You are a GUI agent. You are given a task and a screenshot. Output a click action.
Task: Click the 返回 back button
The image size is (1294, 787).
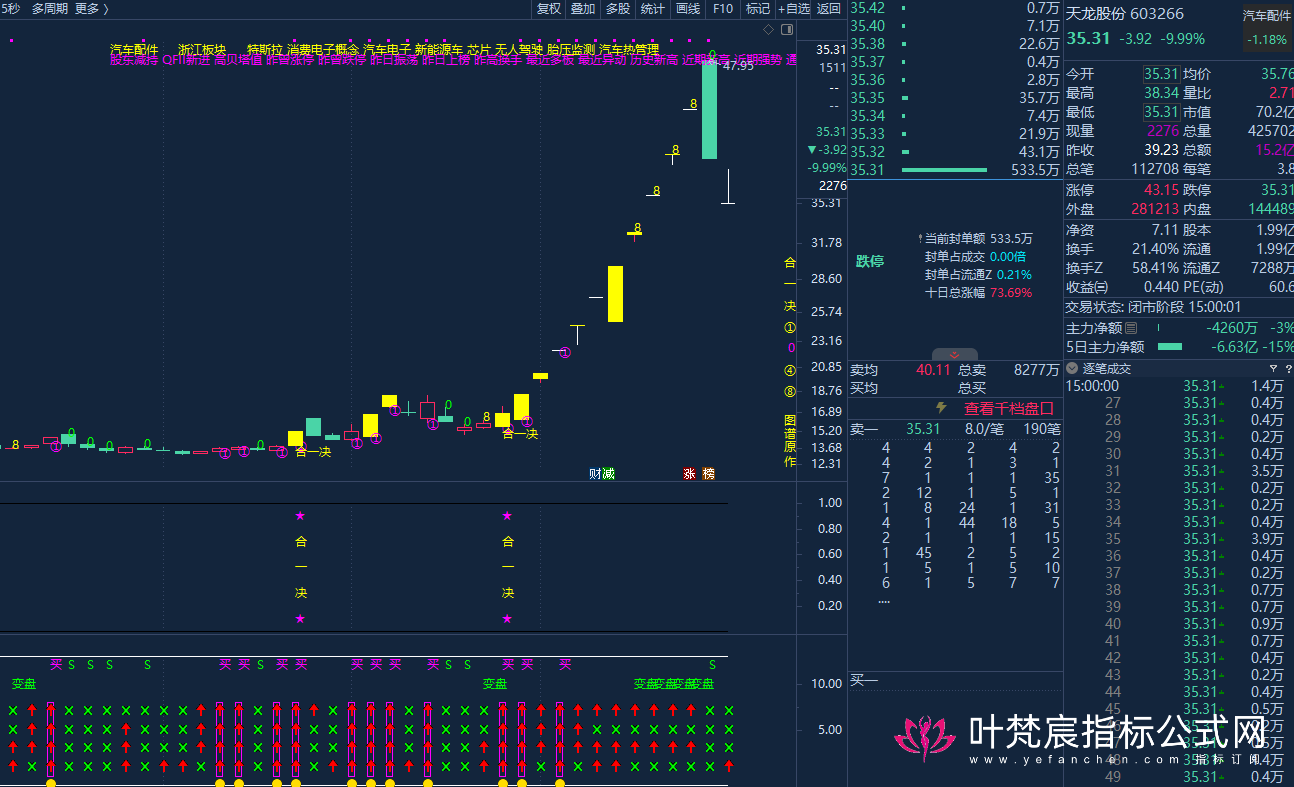(x=829, y=9)
